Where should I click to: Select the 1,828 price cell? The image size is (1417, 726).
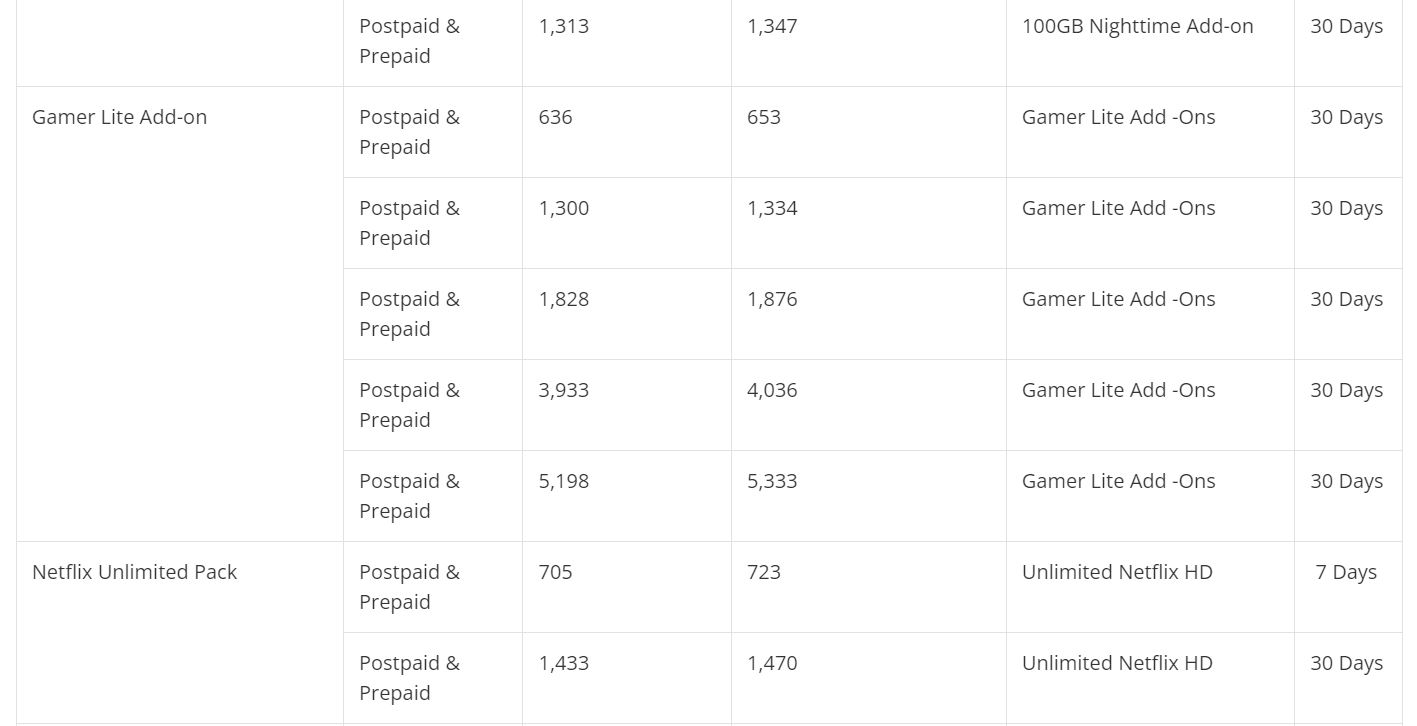(564, 299)
